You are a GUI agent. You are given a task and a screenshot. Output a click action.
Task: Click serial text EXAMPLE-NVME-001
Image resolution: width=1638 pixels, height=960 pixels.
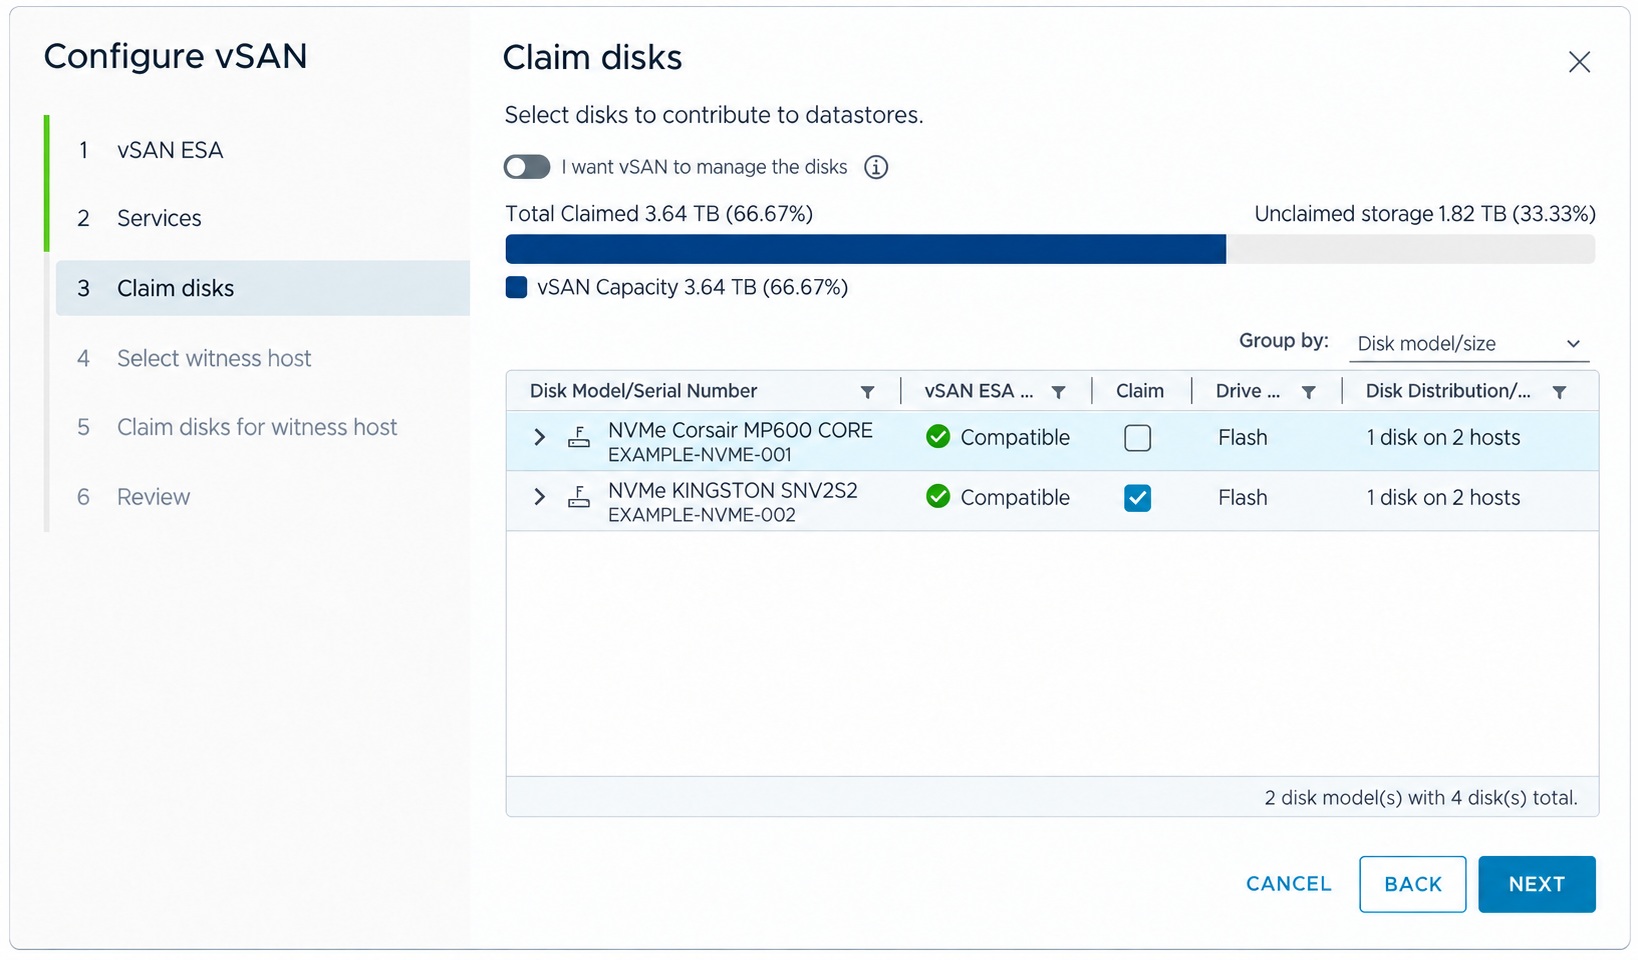click(700, 455)
